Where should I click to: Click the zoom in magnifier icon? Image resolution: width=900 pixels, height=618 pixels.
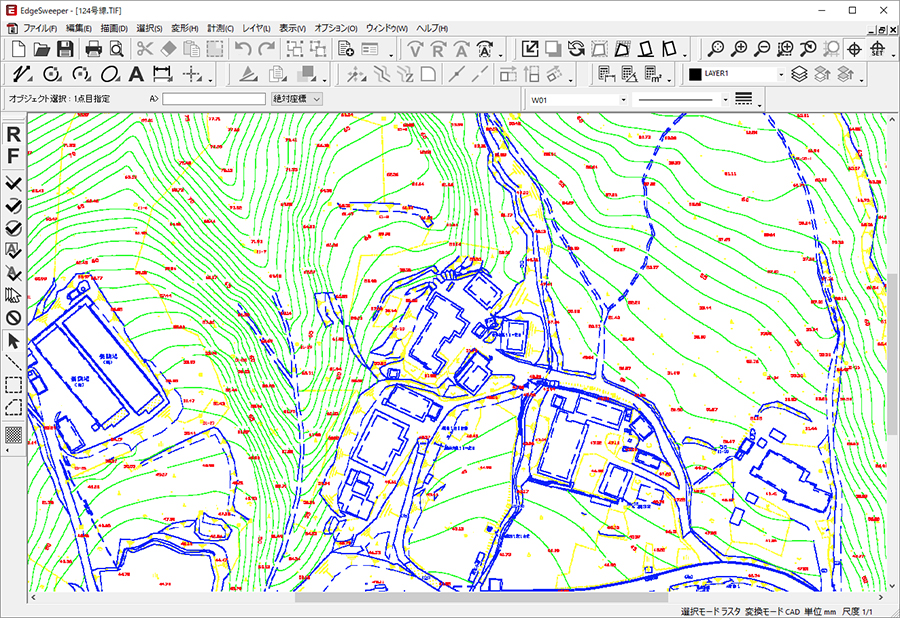point(739,49)
